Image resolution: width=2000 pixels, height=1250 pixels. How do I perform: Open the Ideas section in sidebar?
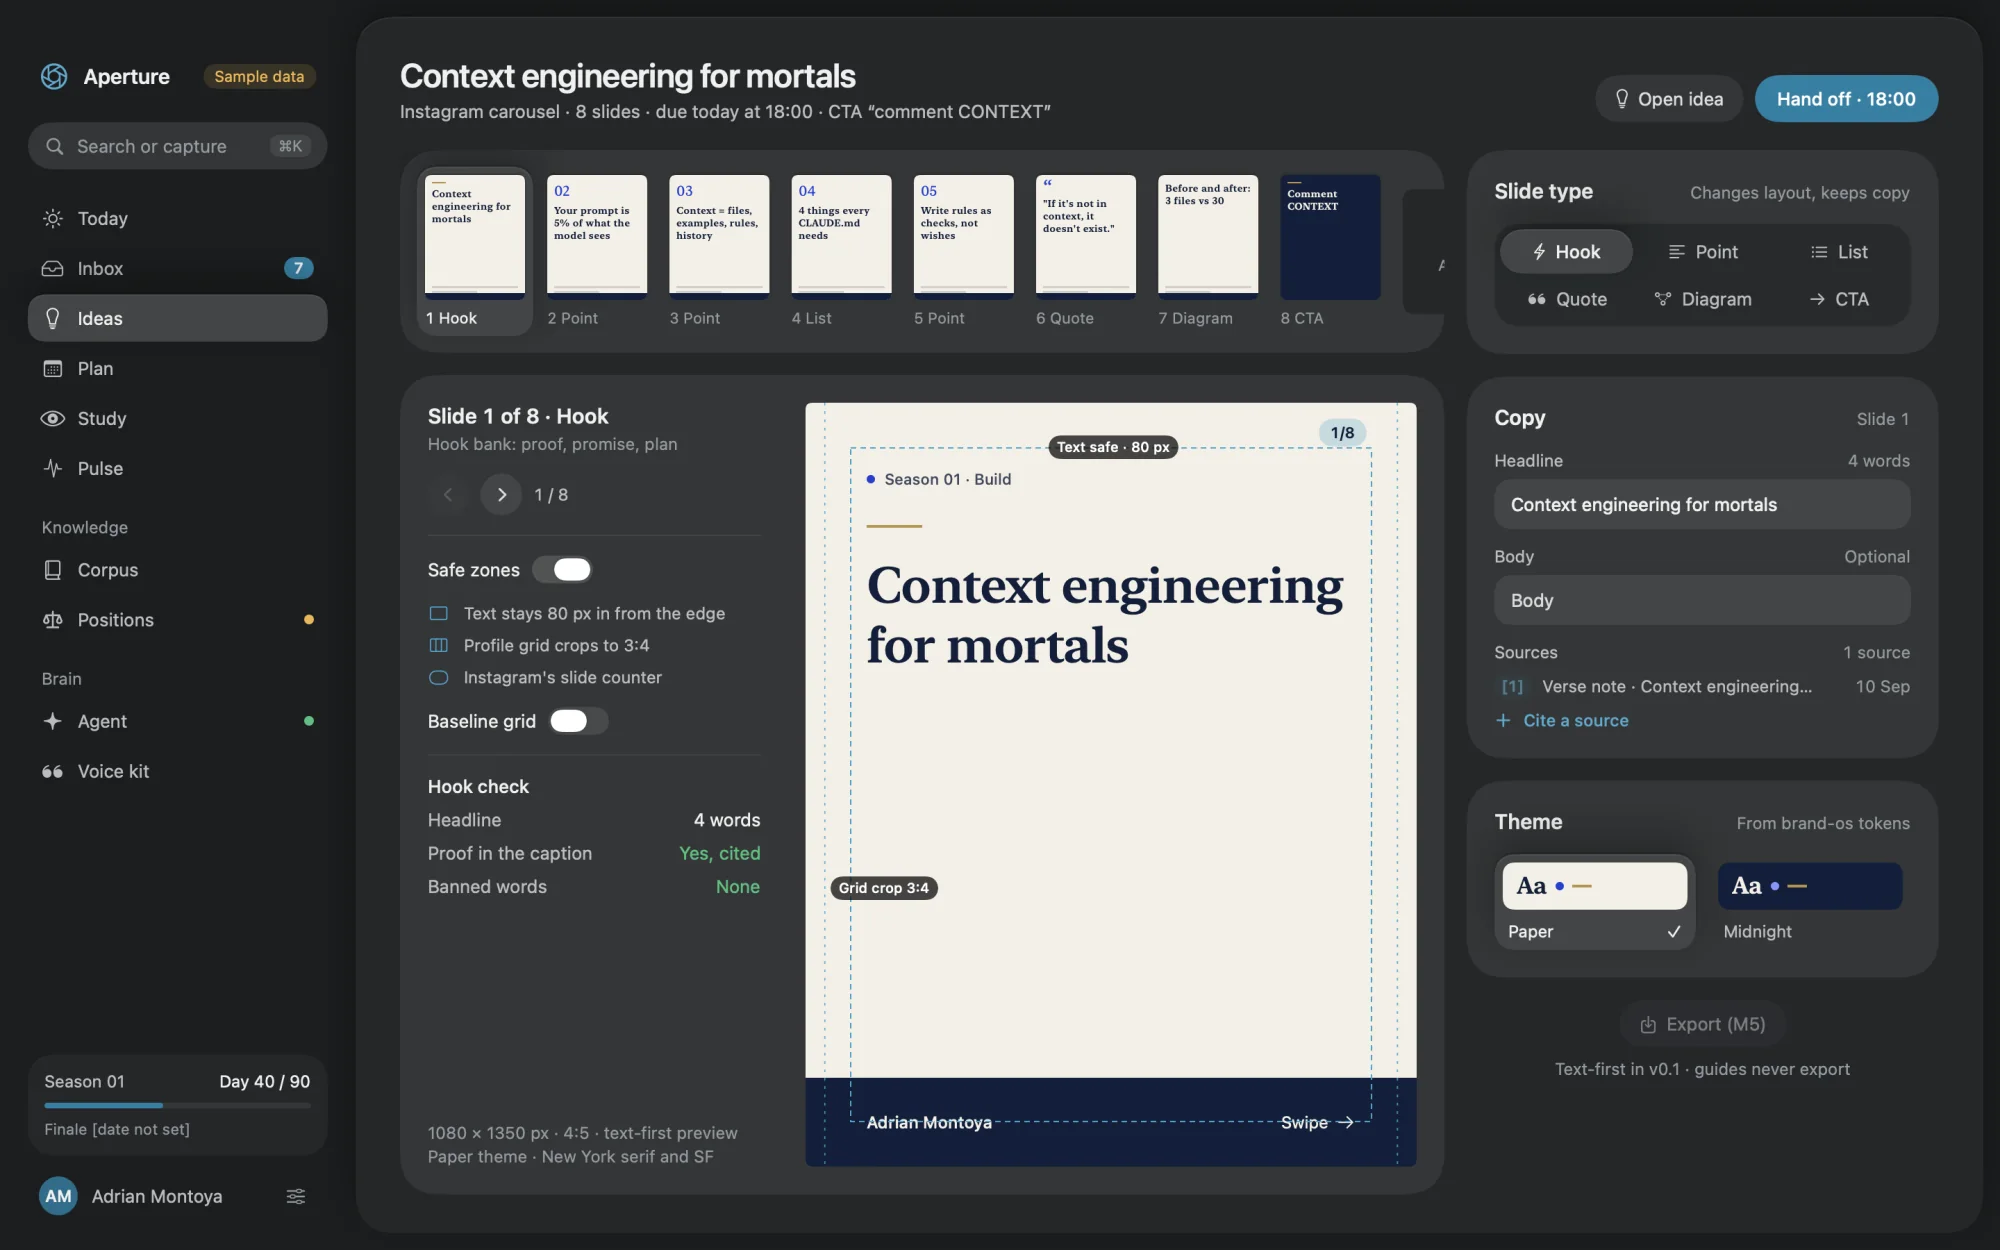(x=177, y=318)
